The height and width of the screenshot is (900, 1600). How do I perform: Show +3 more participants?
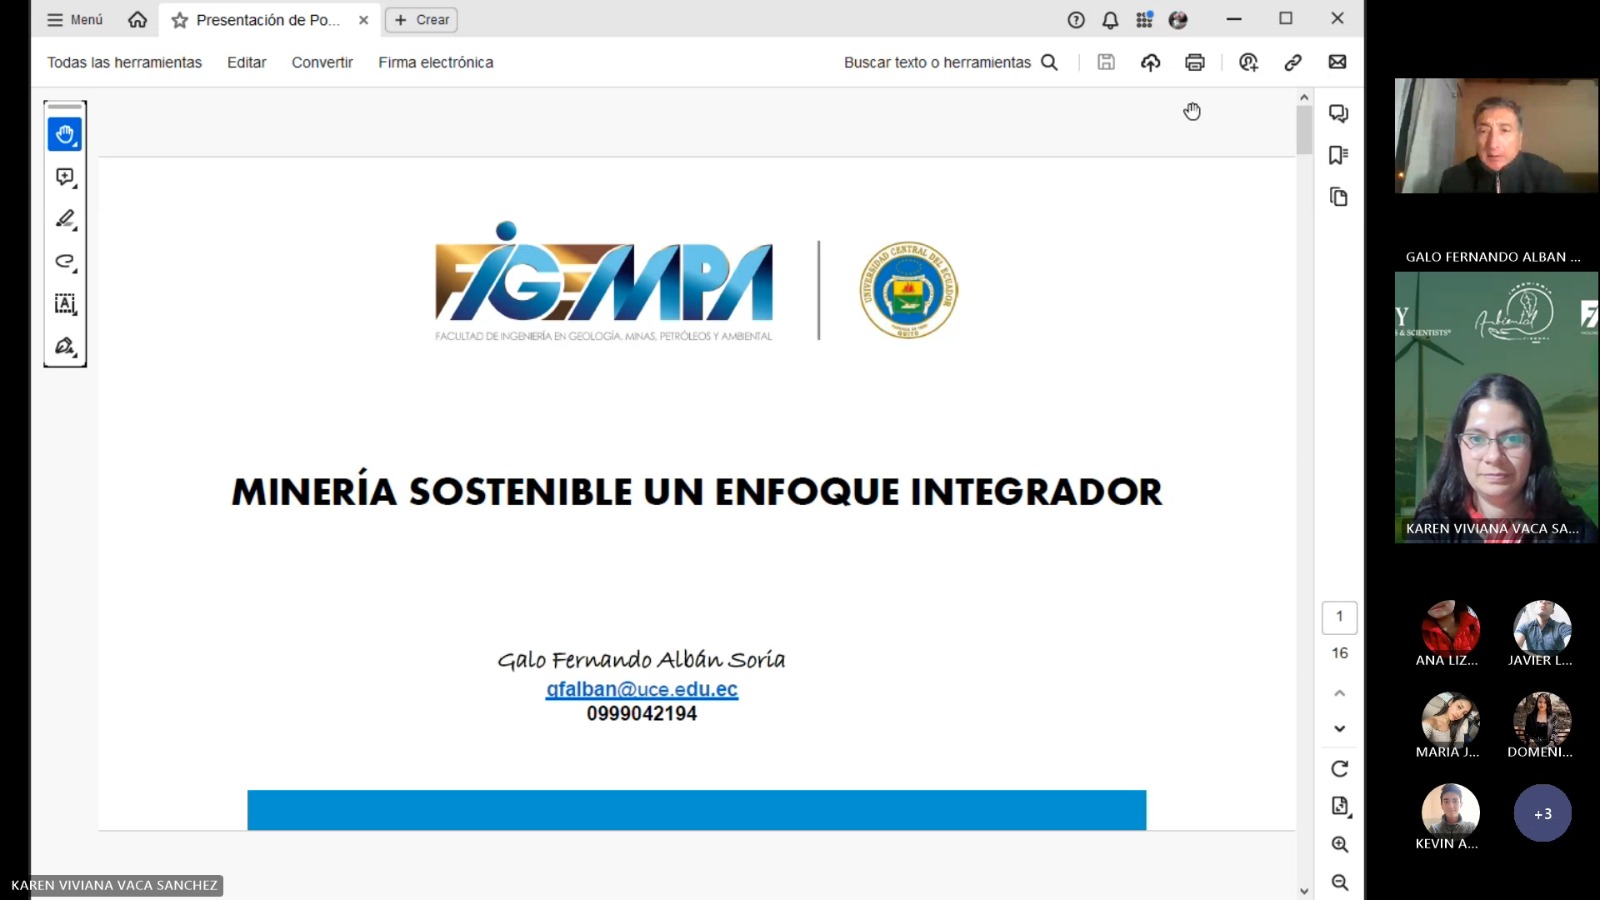point(1542,813)
